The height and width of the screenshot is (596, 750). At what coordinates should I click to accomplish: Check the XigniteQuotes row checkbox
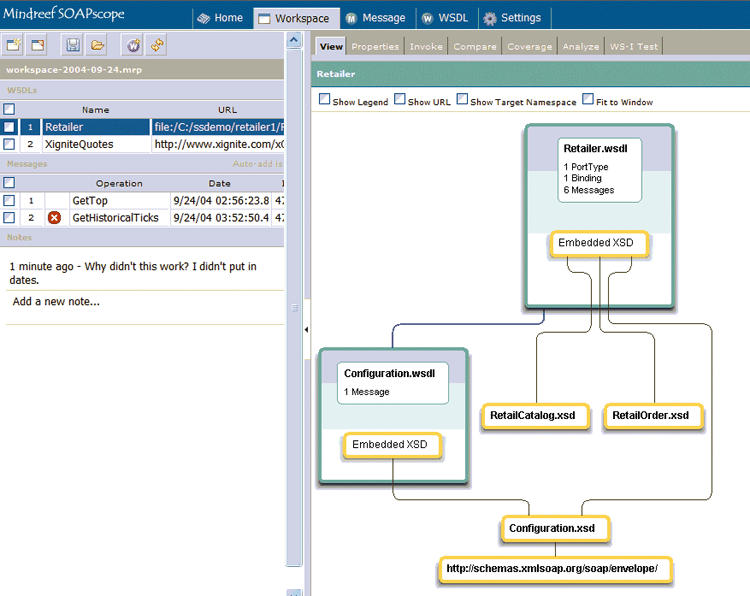click(9, 144)
